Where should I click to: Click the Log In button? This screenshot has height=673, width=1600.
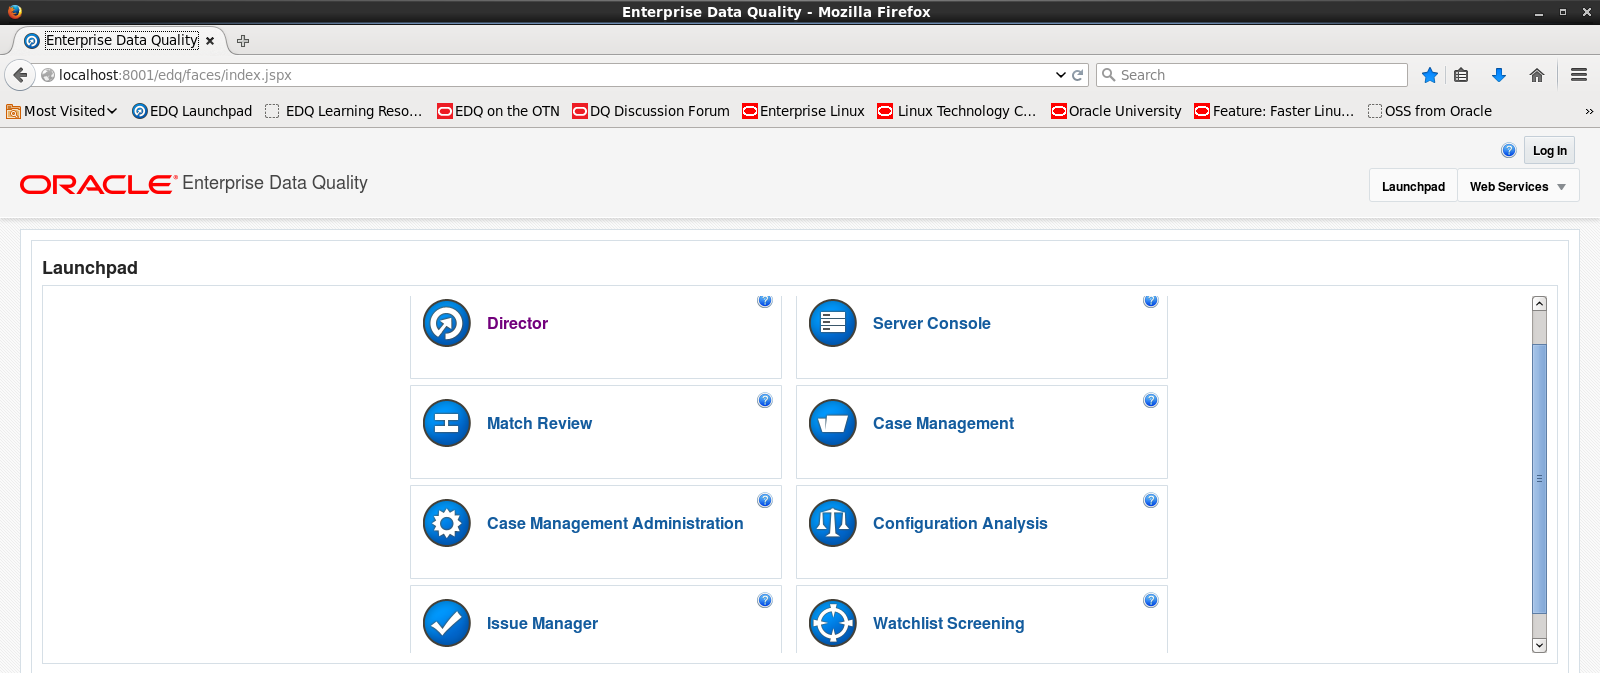1549,150
